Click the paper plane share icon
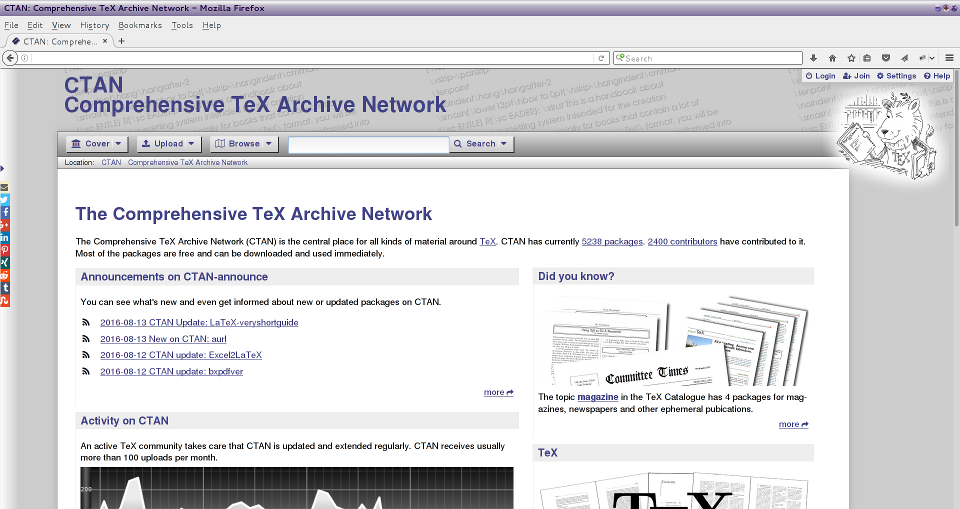This screenshot has height=509, width=960. (x=904, y=58)
